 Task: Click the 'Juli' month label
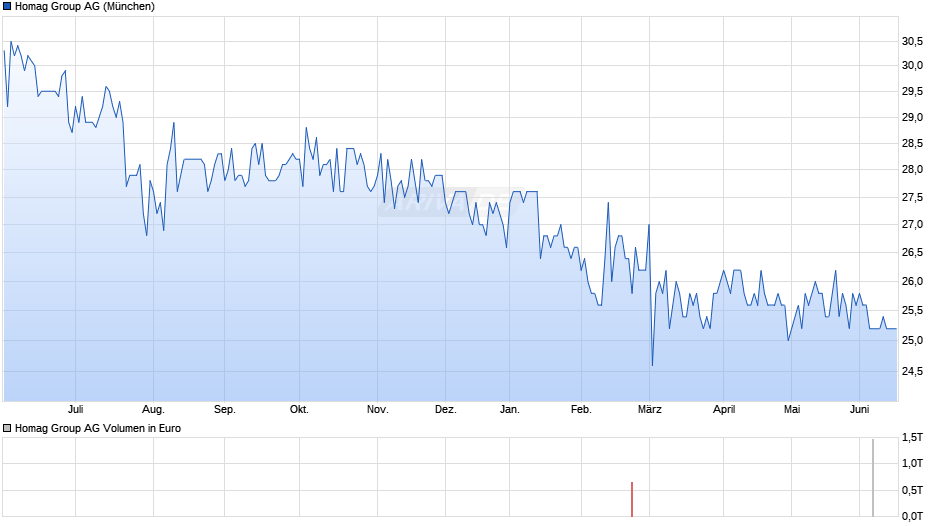tap(76, 409)
